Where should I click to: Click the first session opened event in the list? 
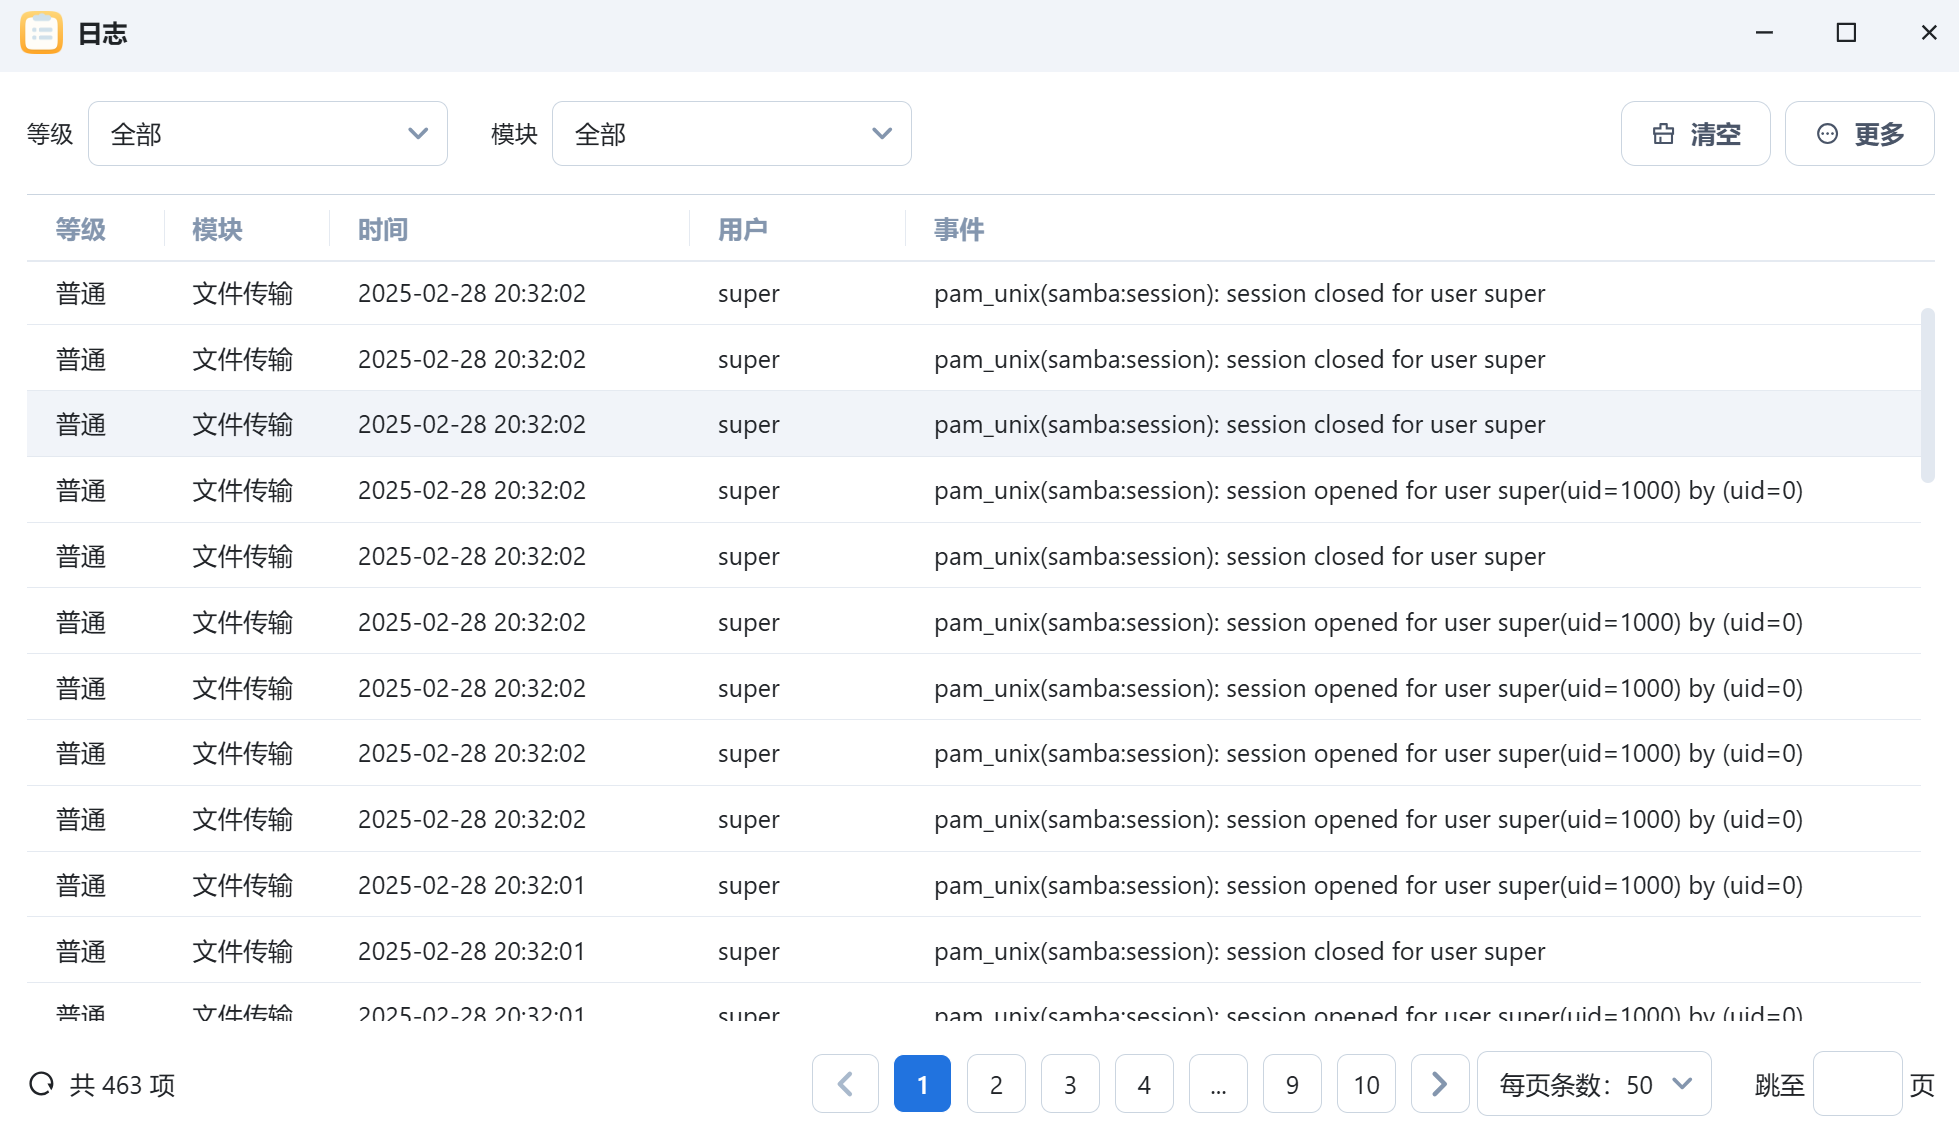(x=1368, y=490)
